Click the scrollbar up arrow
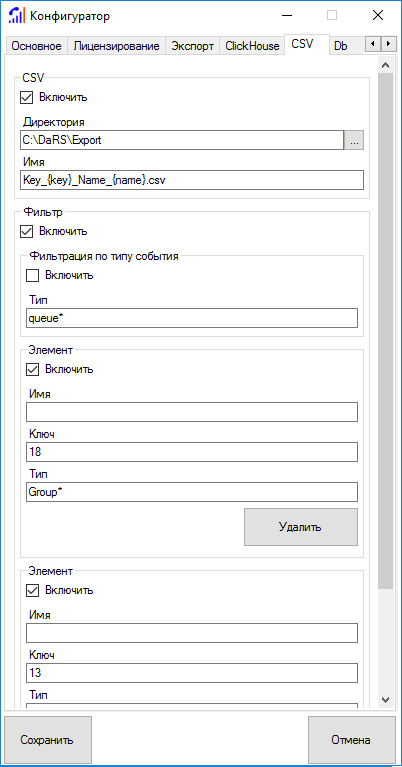The image size is (402, 767). click(385, 66)
